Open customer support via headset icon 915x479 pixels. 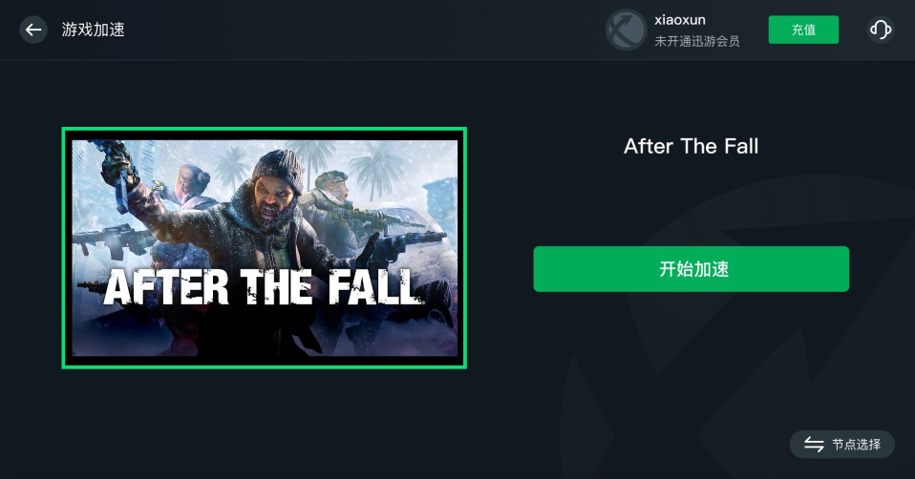tap(881, 30)
